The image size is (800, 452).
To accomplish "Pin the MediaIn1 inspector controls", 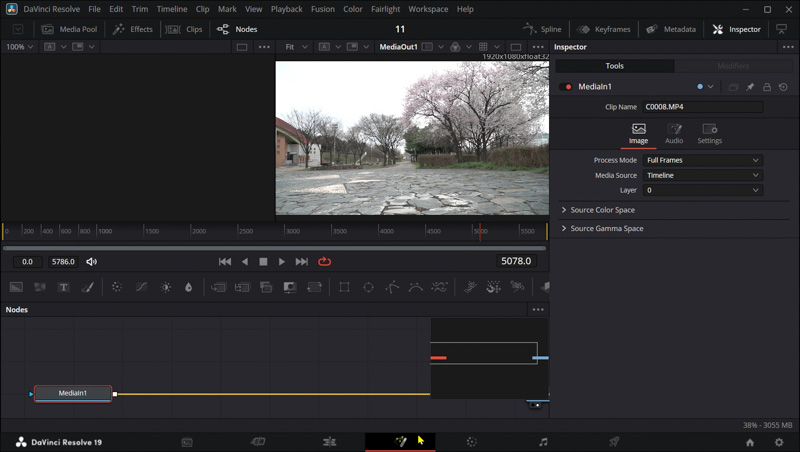I will tap(750, 87).
